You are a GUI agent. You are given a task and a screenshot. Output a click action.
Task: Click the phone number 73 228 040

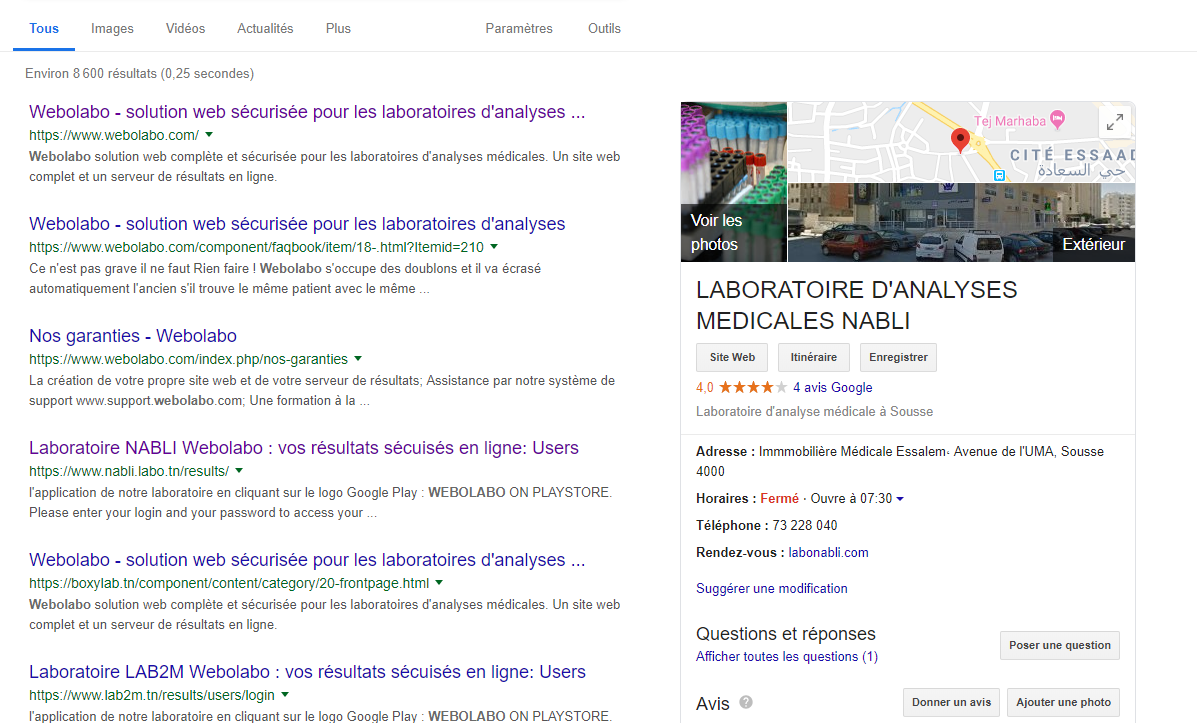[x=805, y=525]
